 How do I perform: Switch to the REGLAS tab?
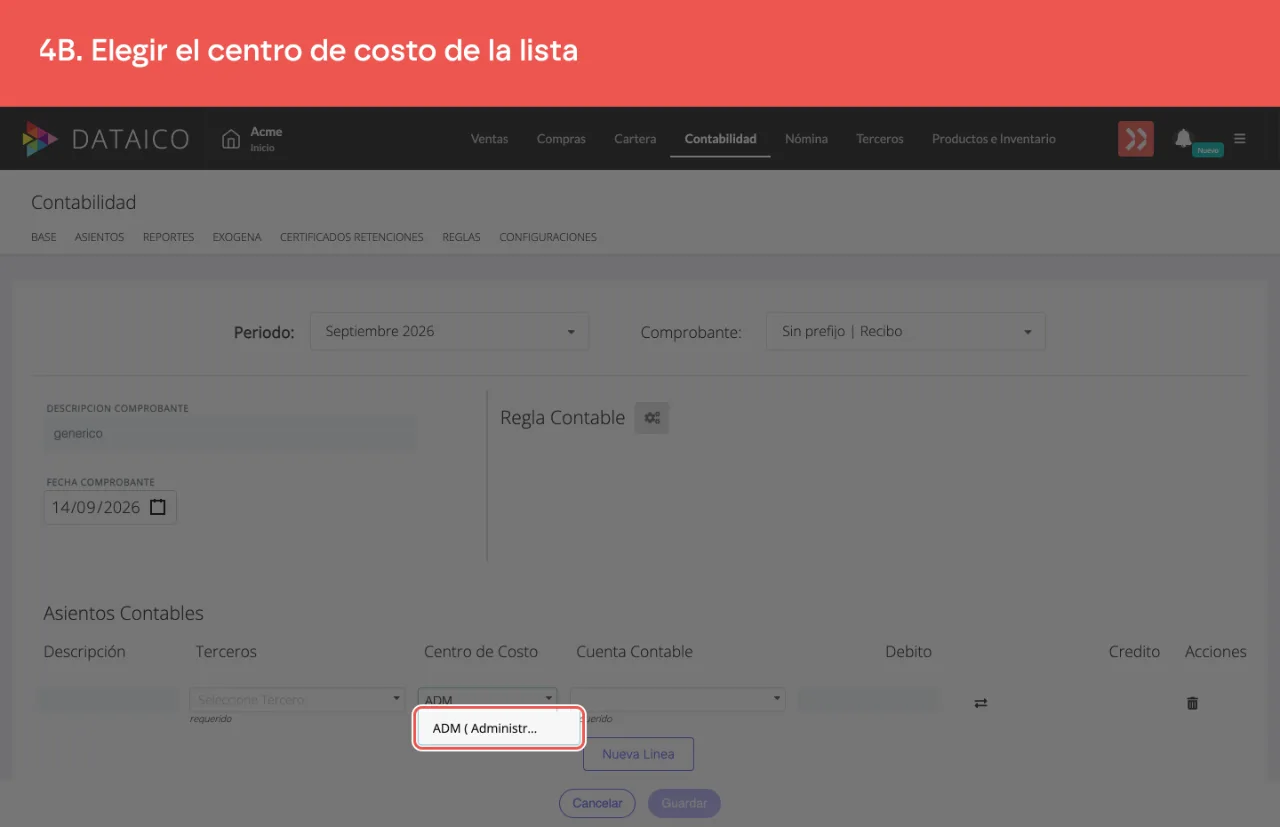coord(461,237)
